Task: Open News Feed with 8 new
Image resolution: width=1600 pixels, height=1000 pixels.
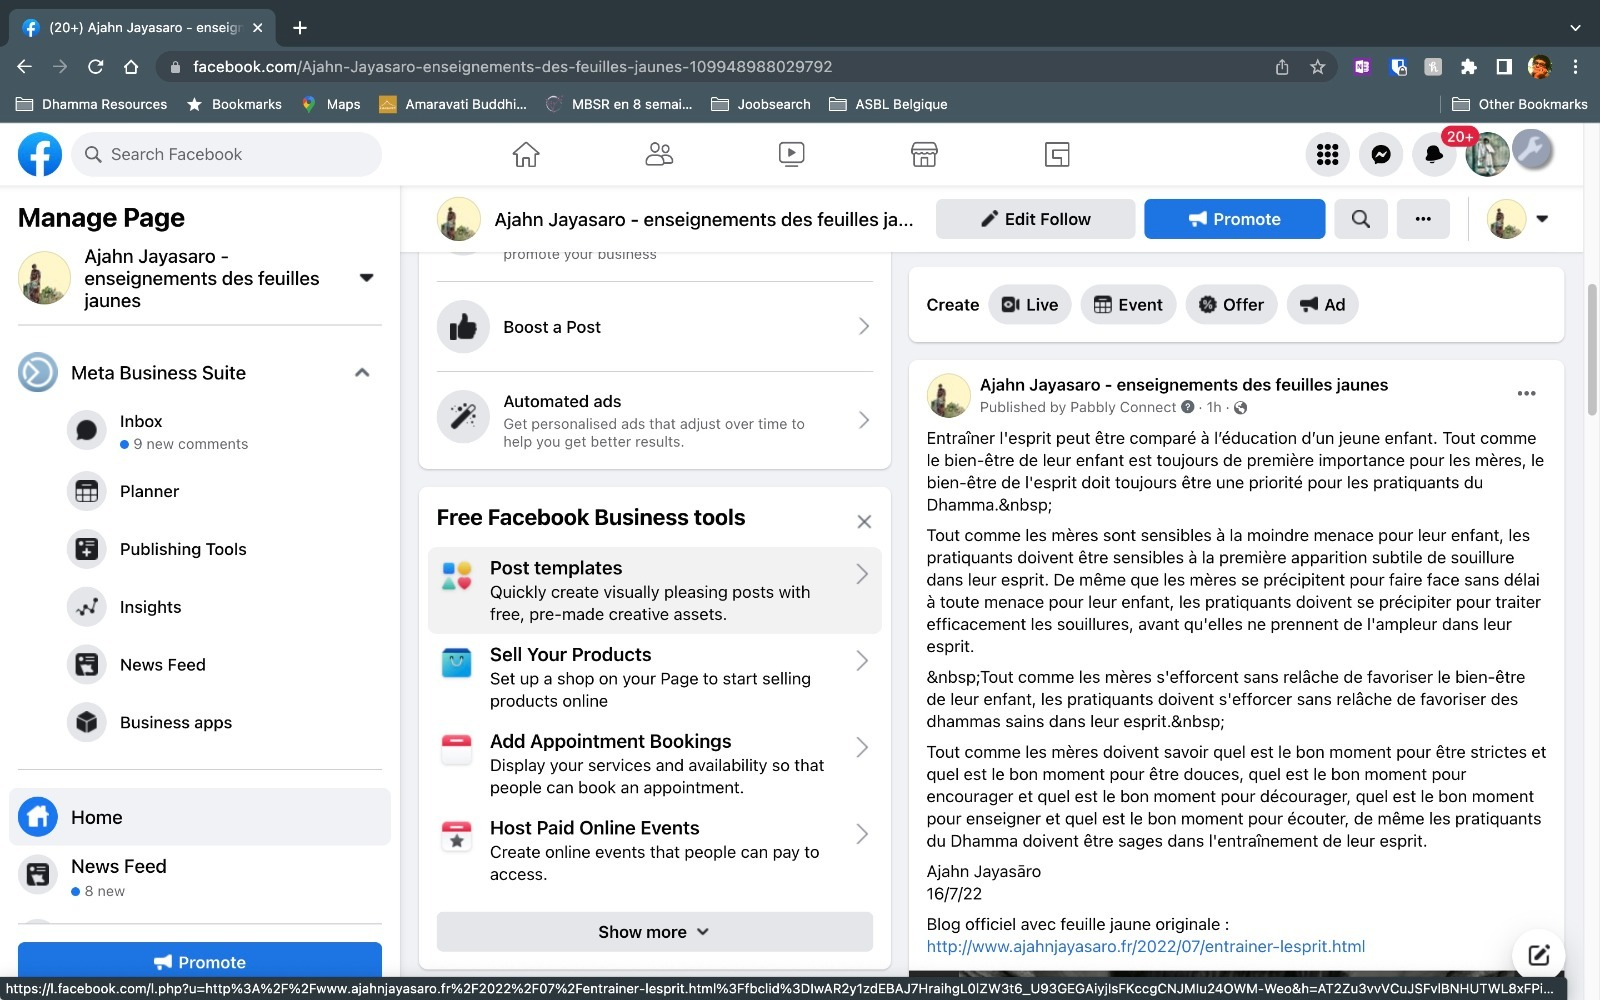Action: tap(200, 876)
